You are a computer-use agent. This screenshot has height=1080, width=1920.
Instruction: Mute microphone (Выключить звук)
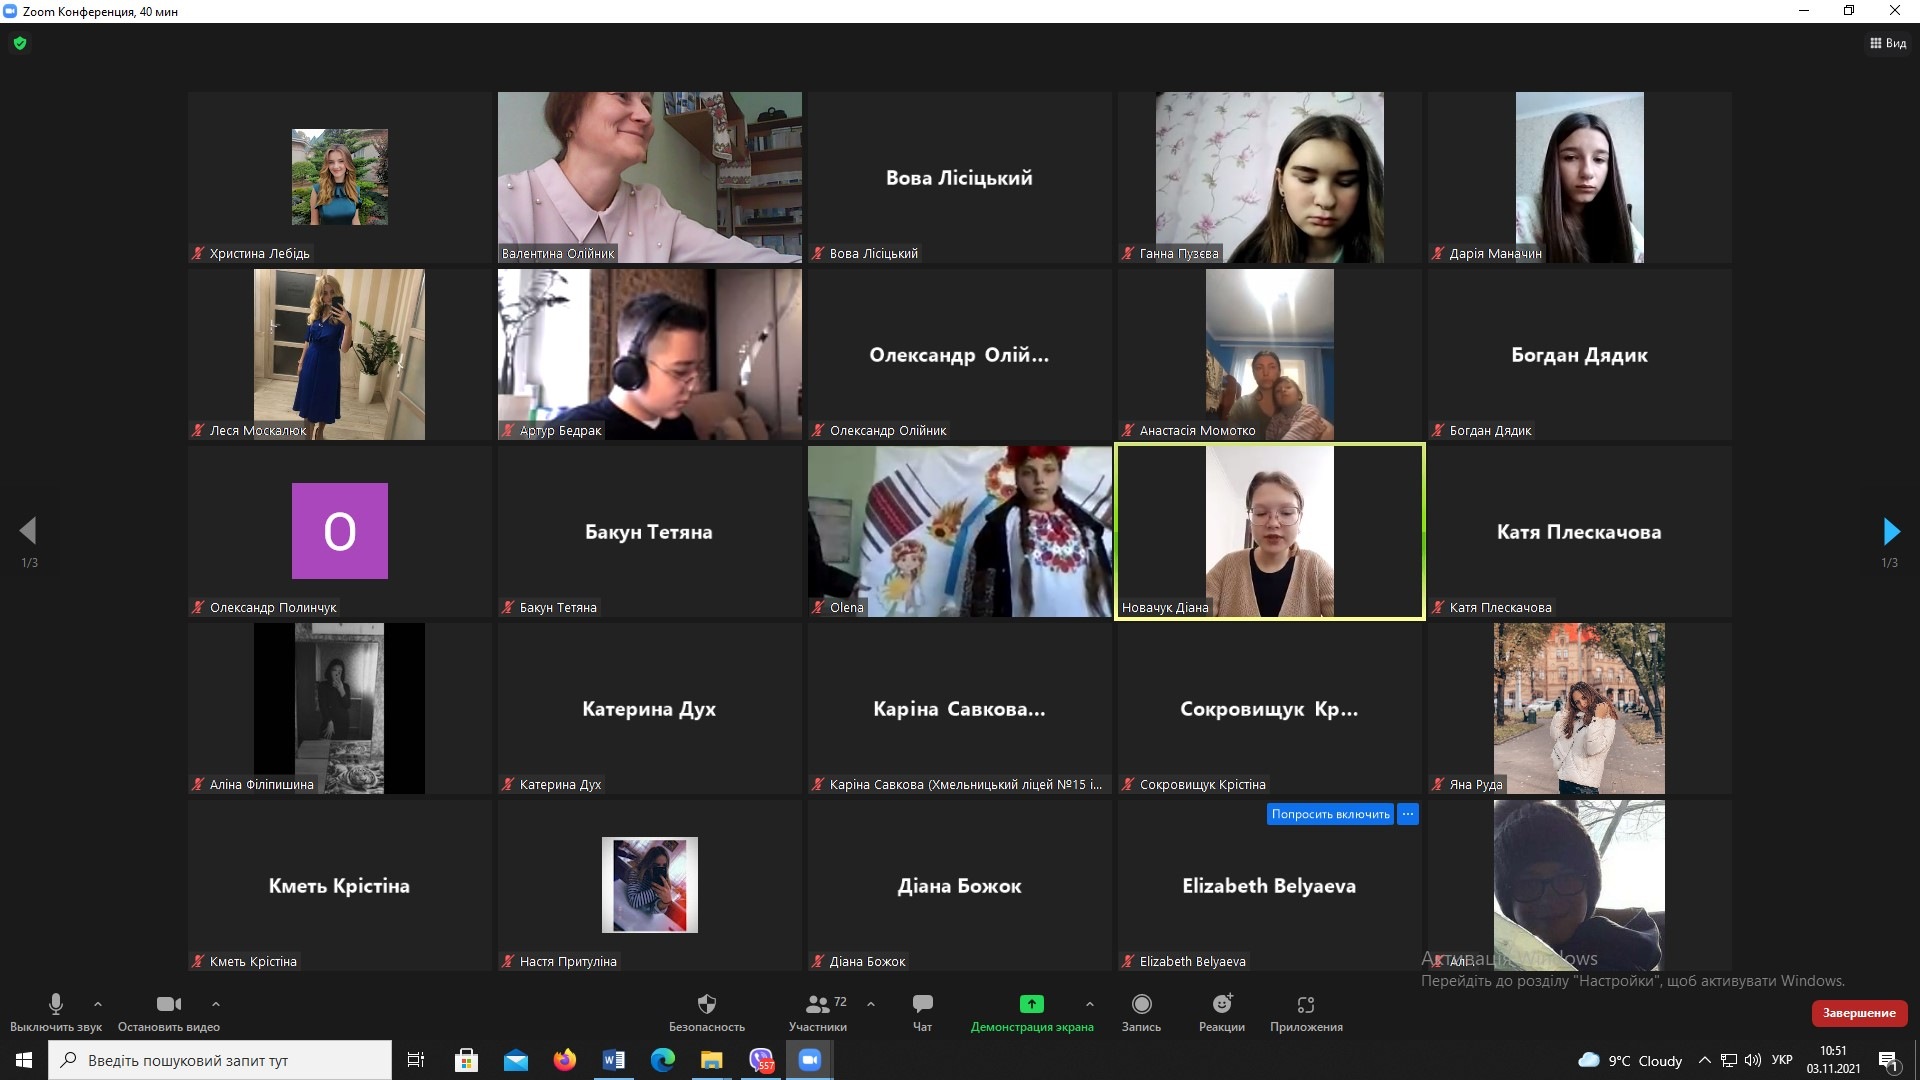(x=56, y=1004)
